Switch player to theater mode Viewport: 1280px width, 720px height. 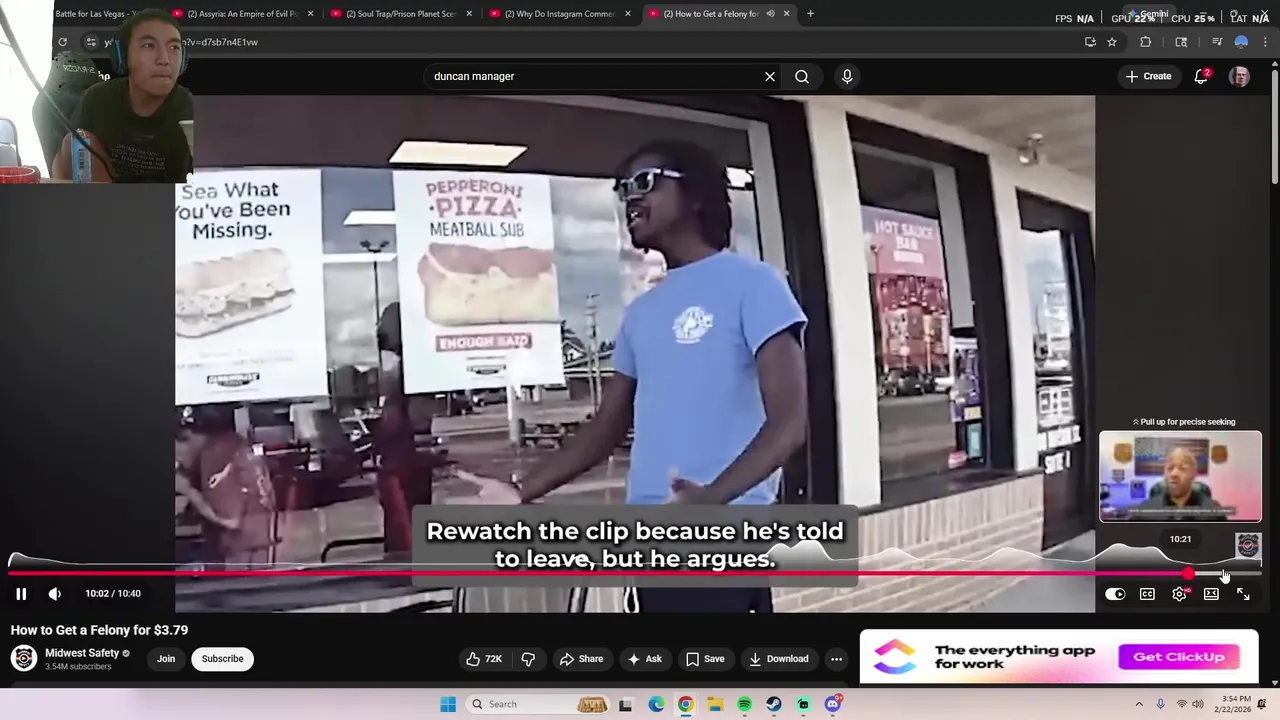[x=1211, y=594]
